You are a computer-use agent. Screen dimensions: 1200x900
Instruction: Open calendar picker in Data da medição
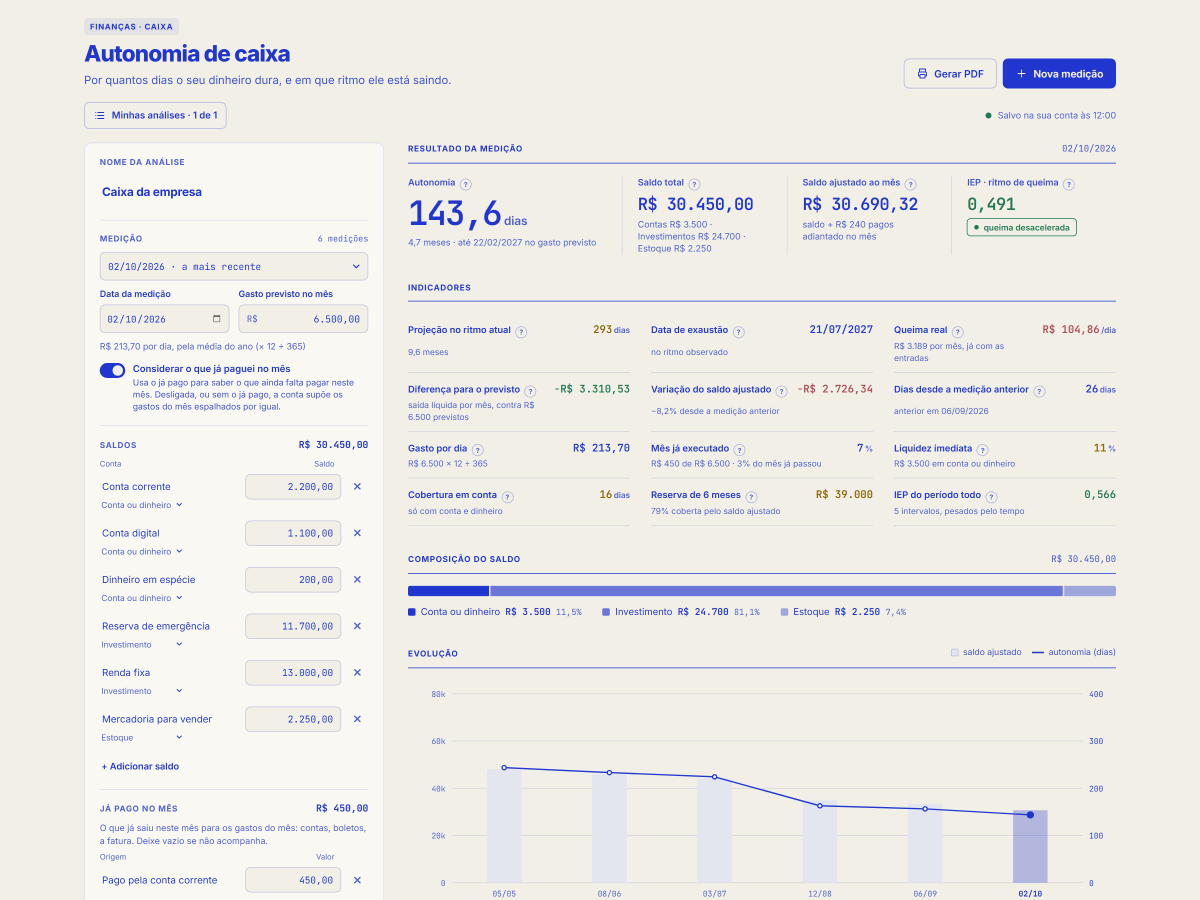pyautogui.click(x=217, y=319)
